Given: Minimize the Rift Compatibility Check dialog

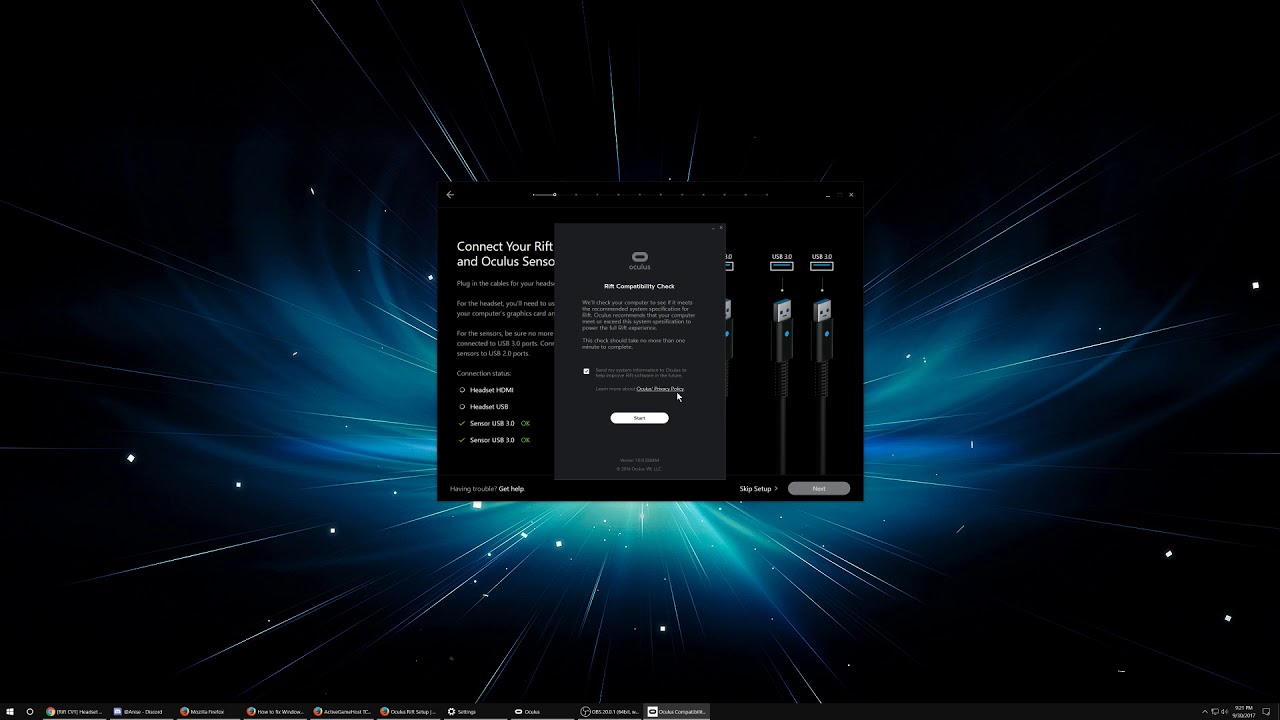Looking at the screenshot, I should click(713, 228).
